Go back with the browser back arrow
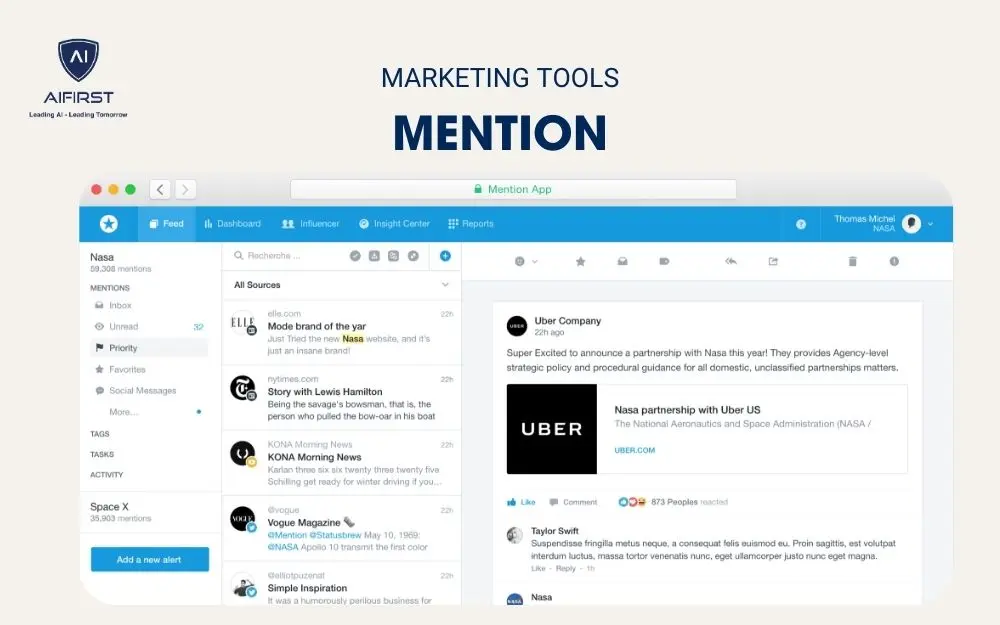This screenshot has height=625, width=1000. pyautogui.click(x=160, y=189)
